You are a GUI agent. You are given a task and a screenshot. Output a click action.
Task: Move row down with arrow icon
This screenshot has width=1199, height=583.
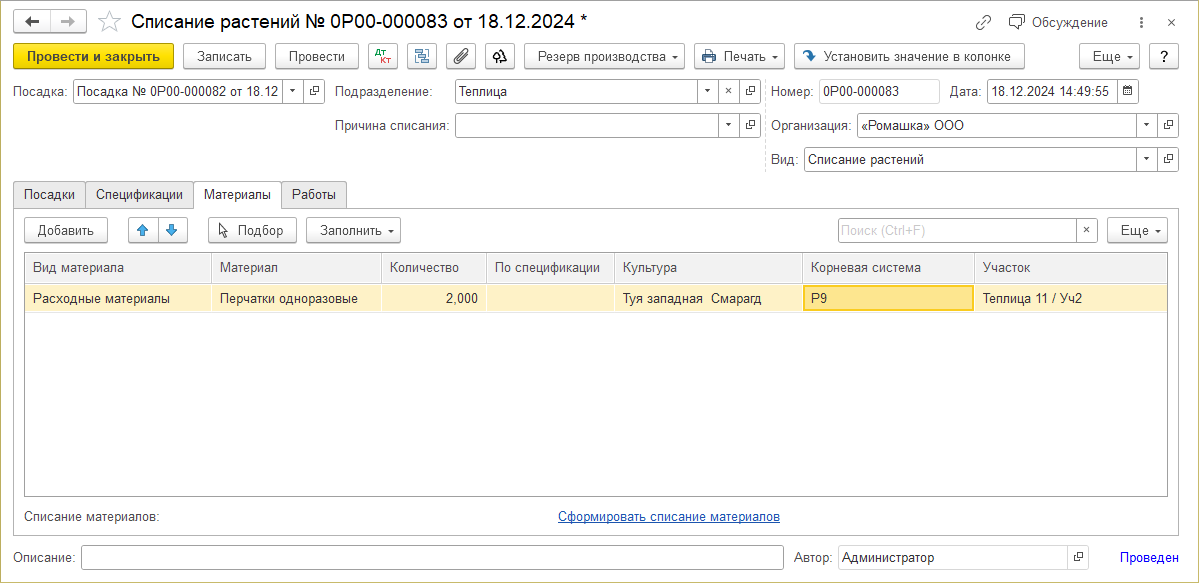[x=171, y=230]
